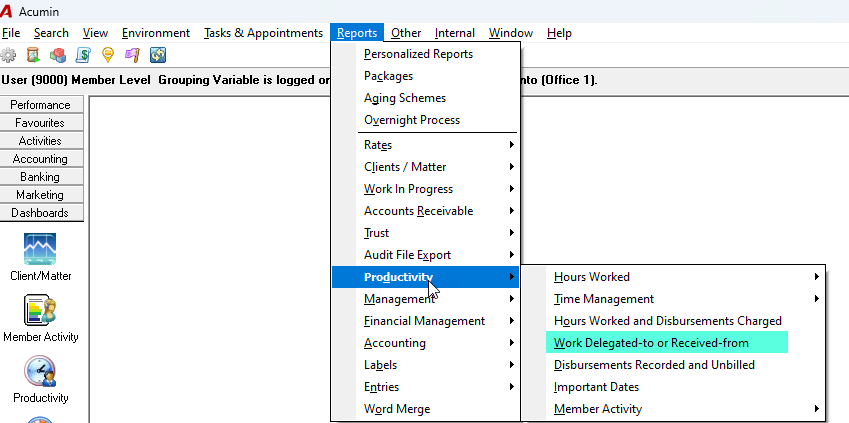This screenshot has width=849, height=423.
Task: Click the hourglass timer toolbar icon
Action: coord(33,55)
